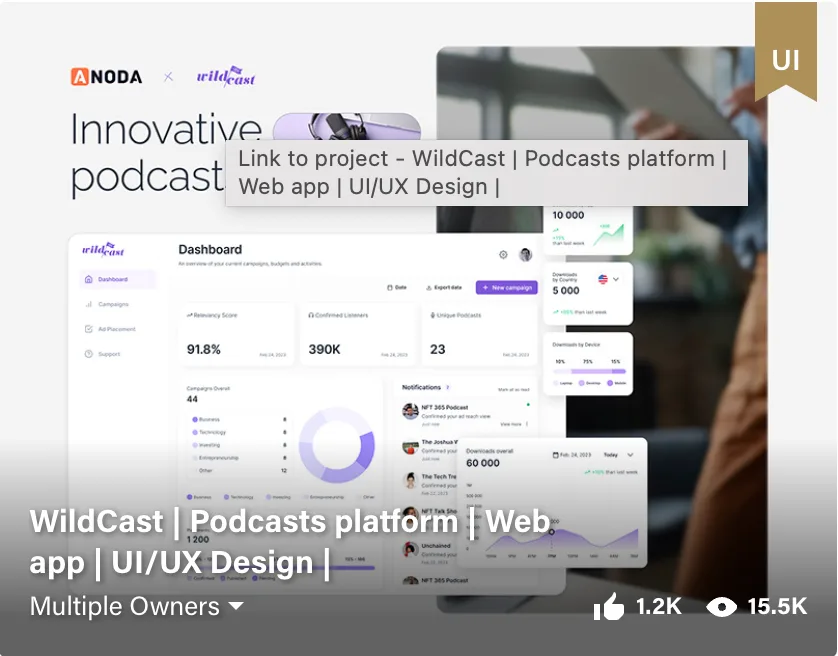This screenshot has width=838, height=656.
Task: Click the first NFT 365 Podcast notification avatar
Action: (x=410, y=411)
